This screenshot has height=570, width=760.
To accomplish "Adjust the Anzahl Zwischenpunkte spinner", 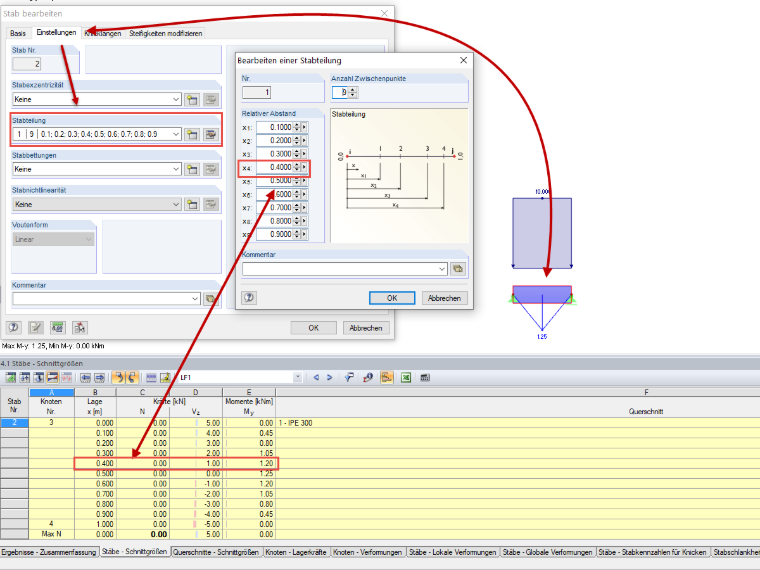I will tap(353, 92).
